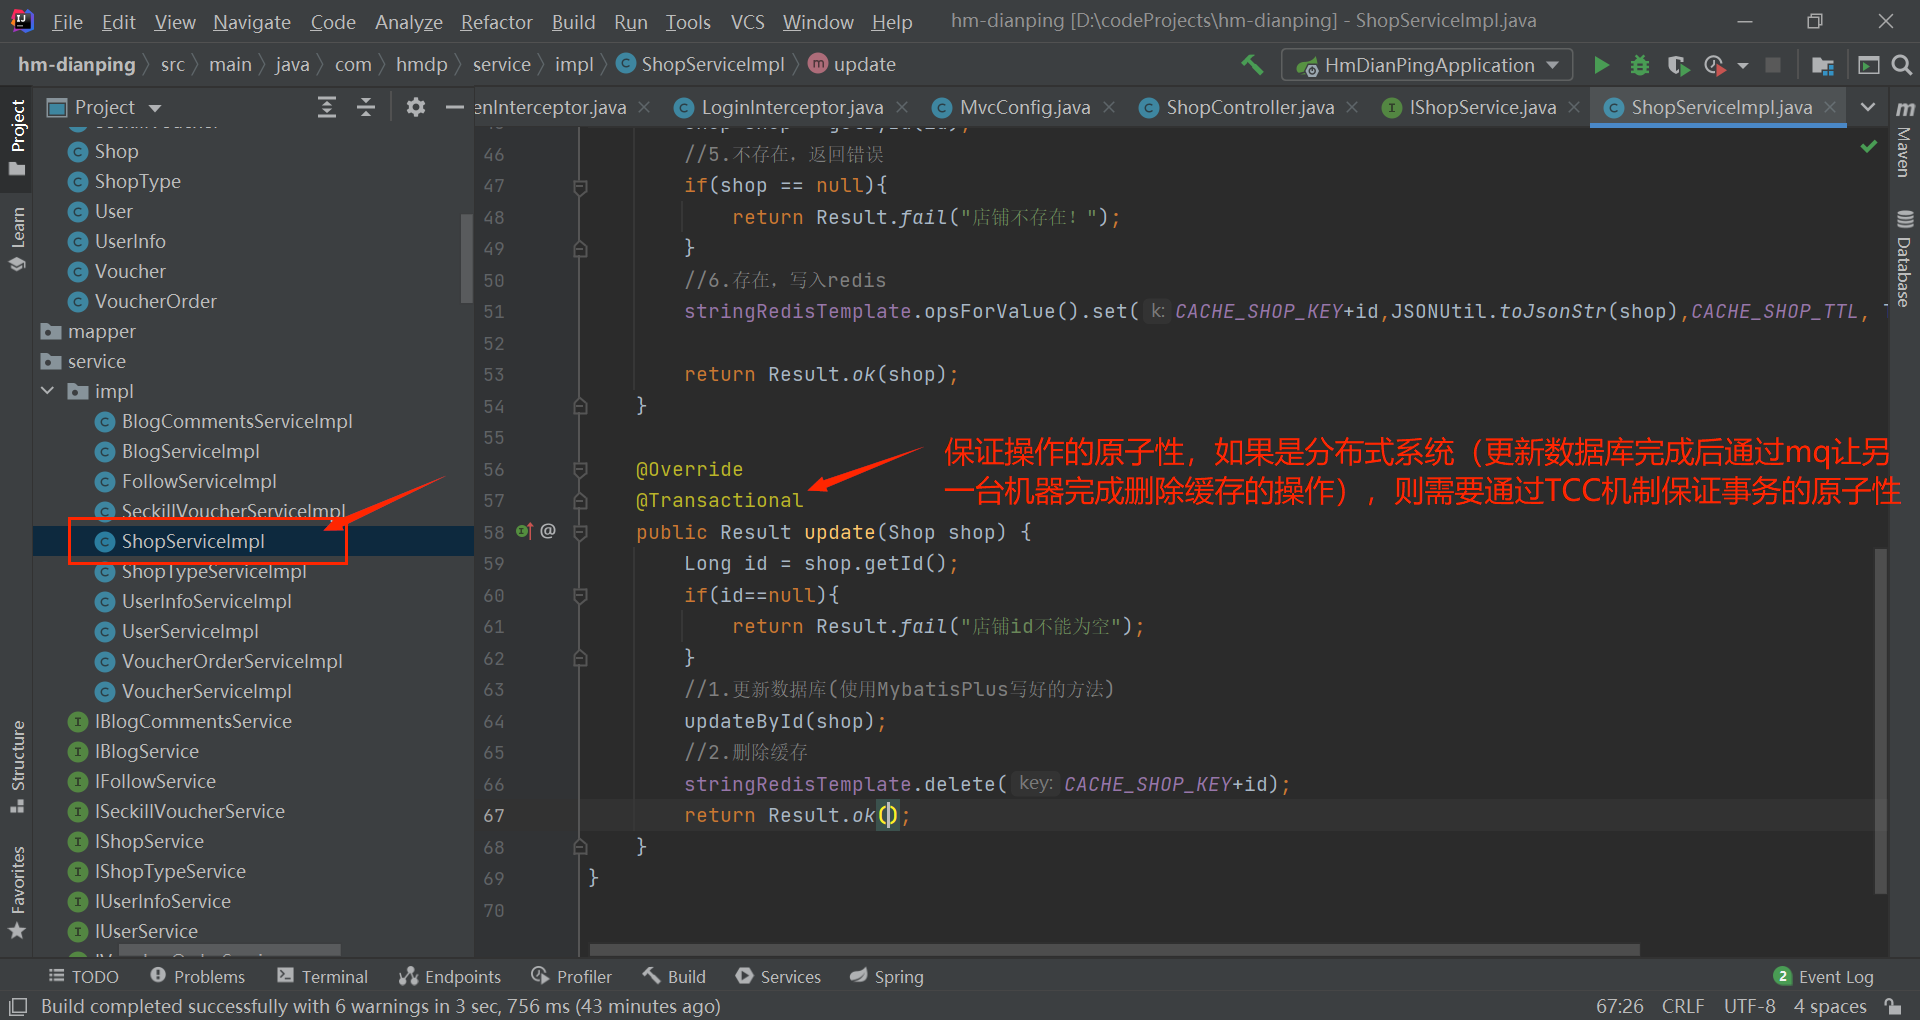
Task: Open the Navigate menu
Action: (252, 22)
